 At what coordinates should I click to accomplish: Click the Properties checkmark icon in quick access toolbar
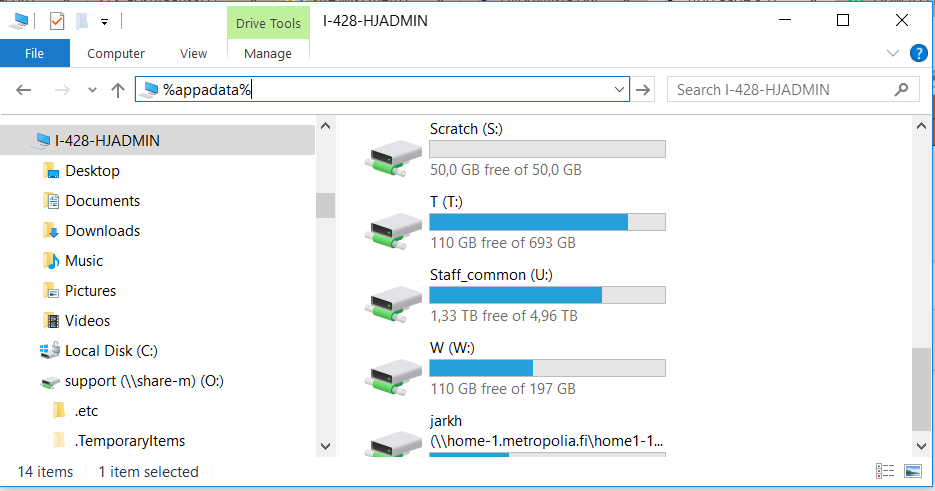57,21
